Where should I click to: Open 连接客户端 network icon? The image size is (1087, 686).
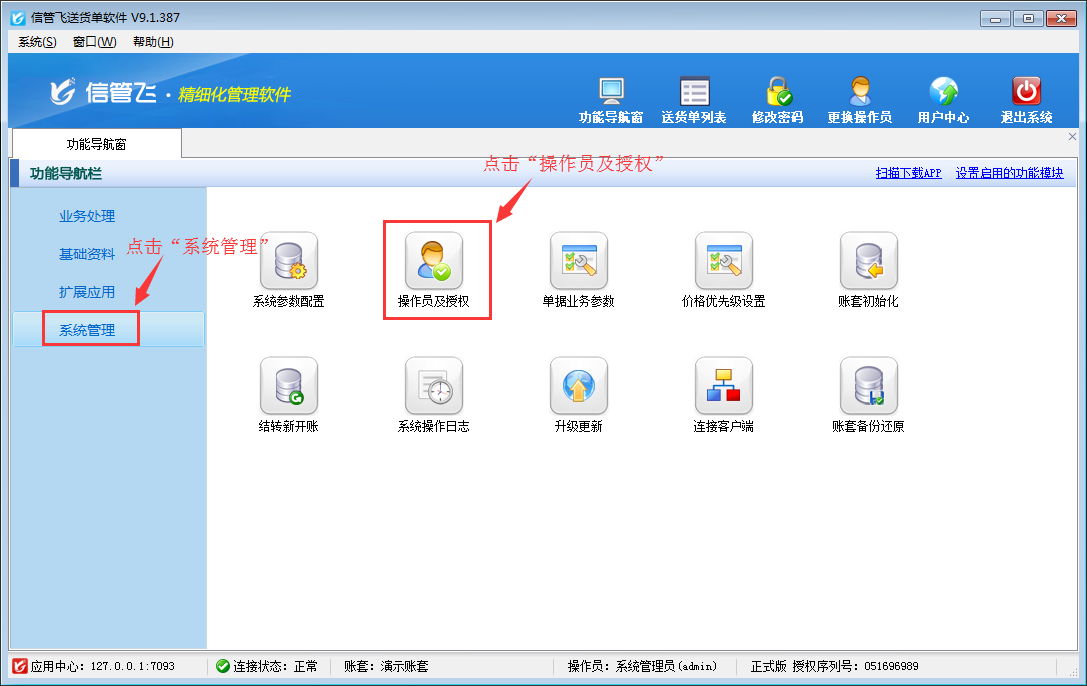point(724,386)
